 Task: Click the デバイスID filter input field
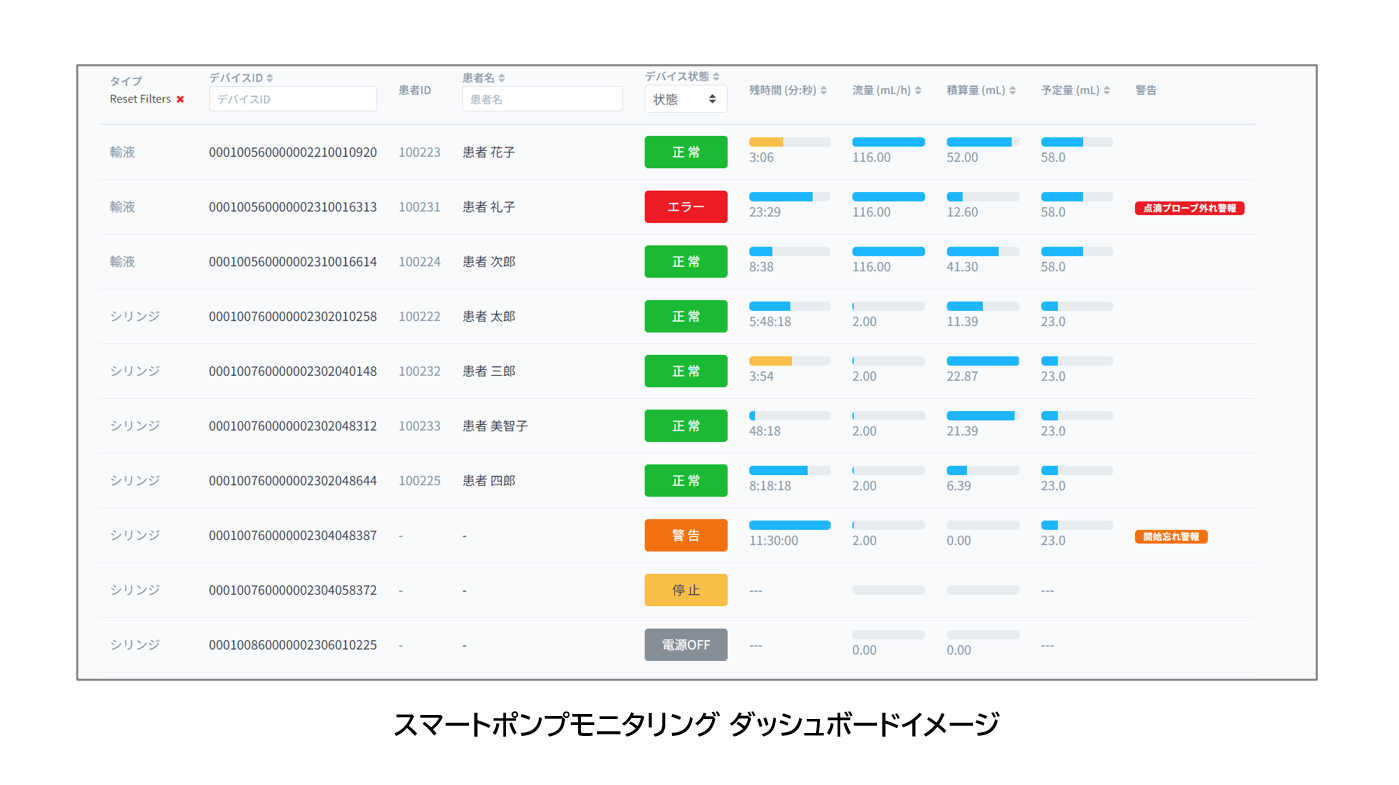point(293,99)
